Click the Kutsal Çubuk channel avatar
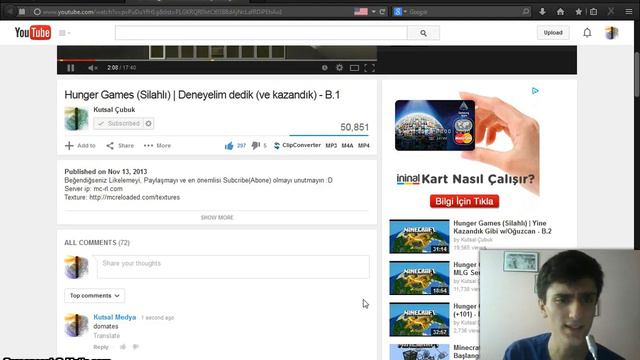Image resolution: width=640 pixels, height=360 pixels. pos(76,118)
